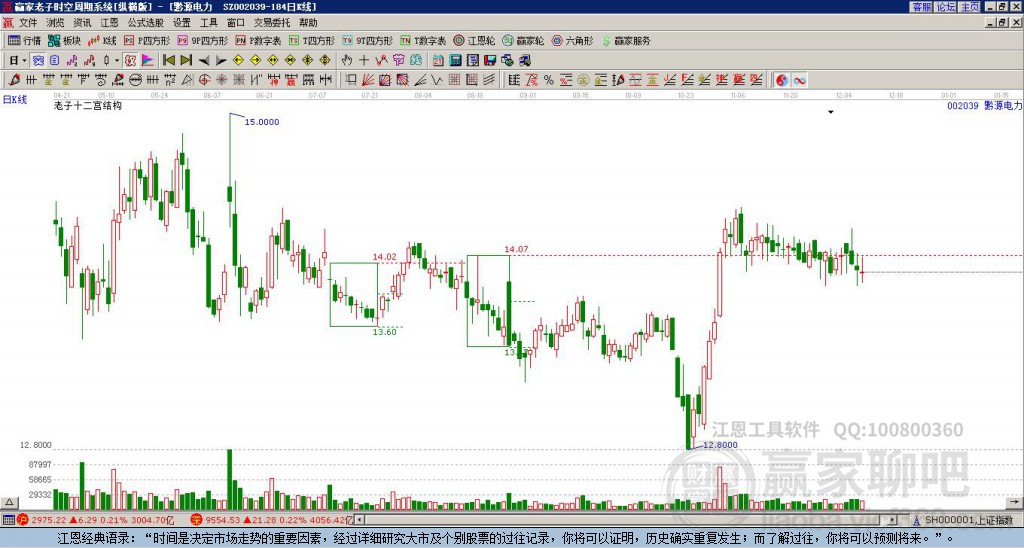Click the 2975.22 index value in status bar
The width and height of the screenshot is (1024, 548).
(x=48, y=520)
